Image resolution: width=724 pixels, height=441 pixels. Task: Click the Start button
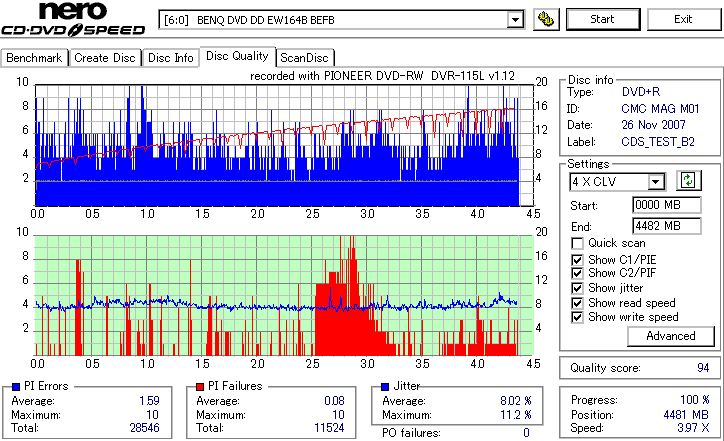tap(603, 19)
